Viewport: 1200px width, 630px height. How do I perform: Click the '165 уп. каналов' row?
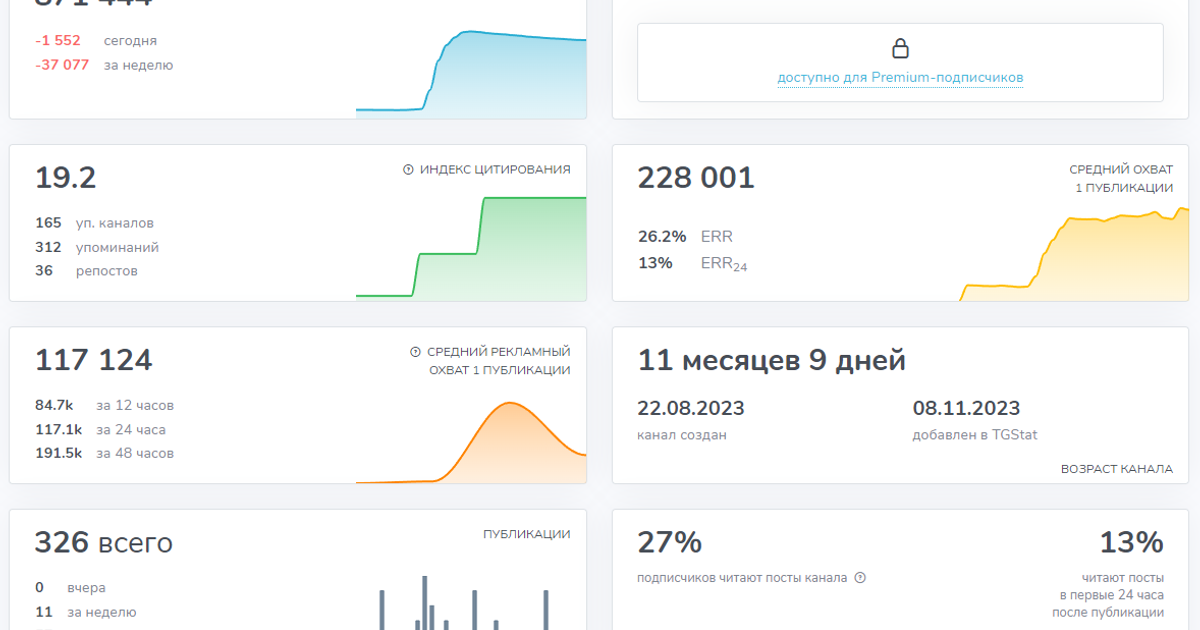pos(95,223)
